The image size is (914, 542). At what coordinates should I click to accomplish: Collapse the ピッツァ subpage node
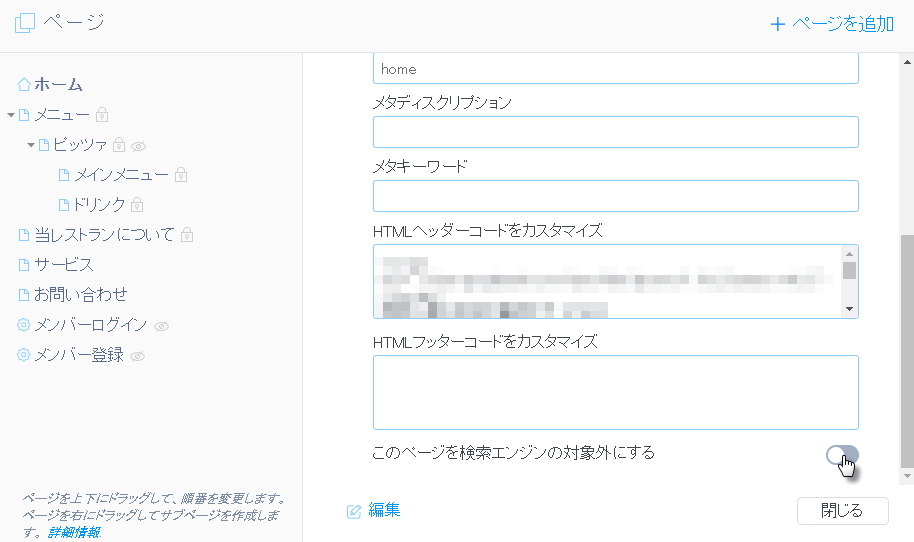[x=30, y=145]
